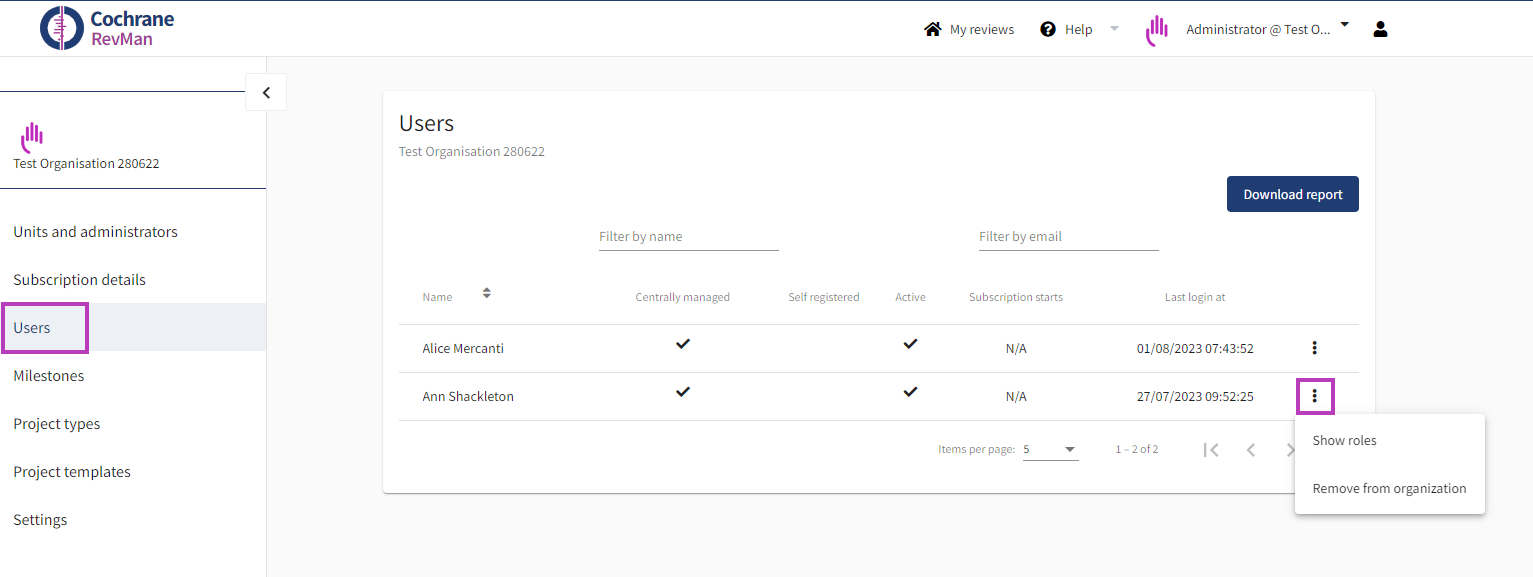Viewport: 1533px width, 577px height.
Task: Toggle the Active checkmark for Alice Mercanti
Action: pyautogui.click(x=910, y=343)
